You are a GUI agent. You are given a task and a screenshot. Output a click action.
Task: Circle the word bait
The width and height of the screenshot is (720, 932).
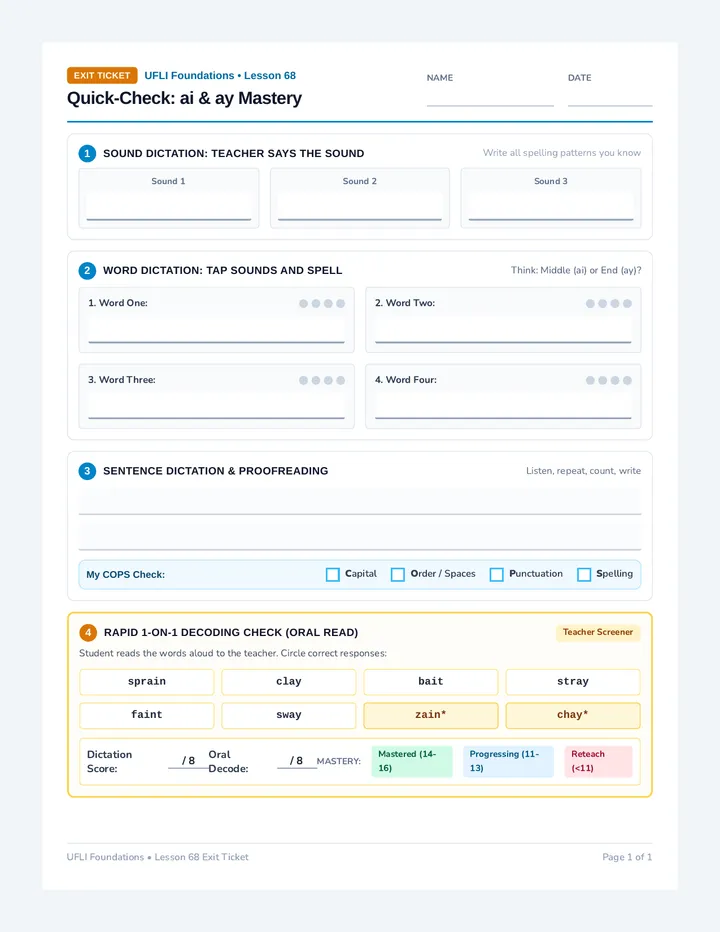point(431,682)
